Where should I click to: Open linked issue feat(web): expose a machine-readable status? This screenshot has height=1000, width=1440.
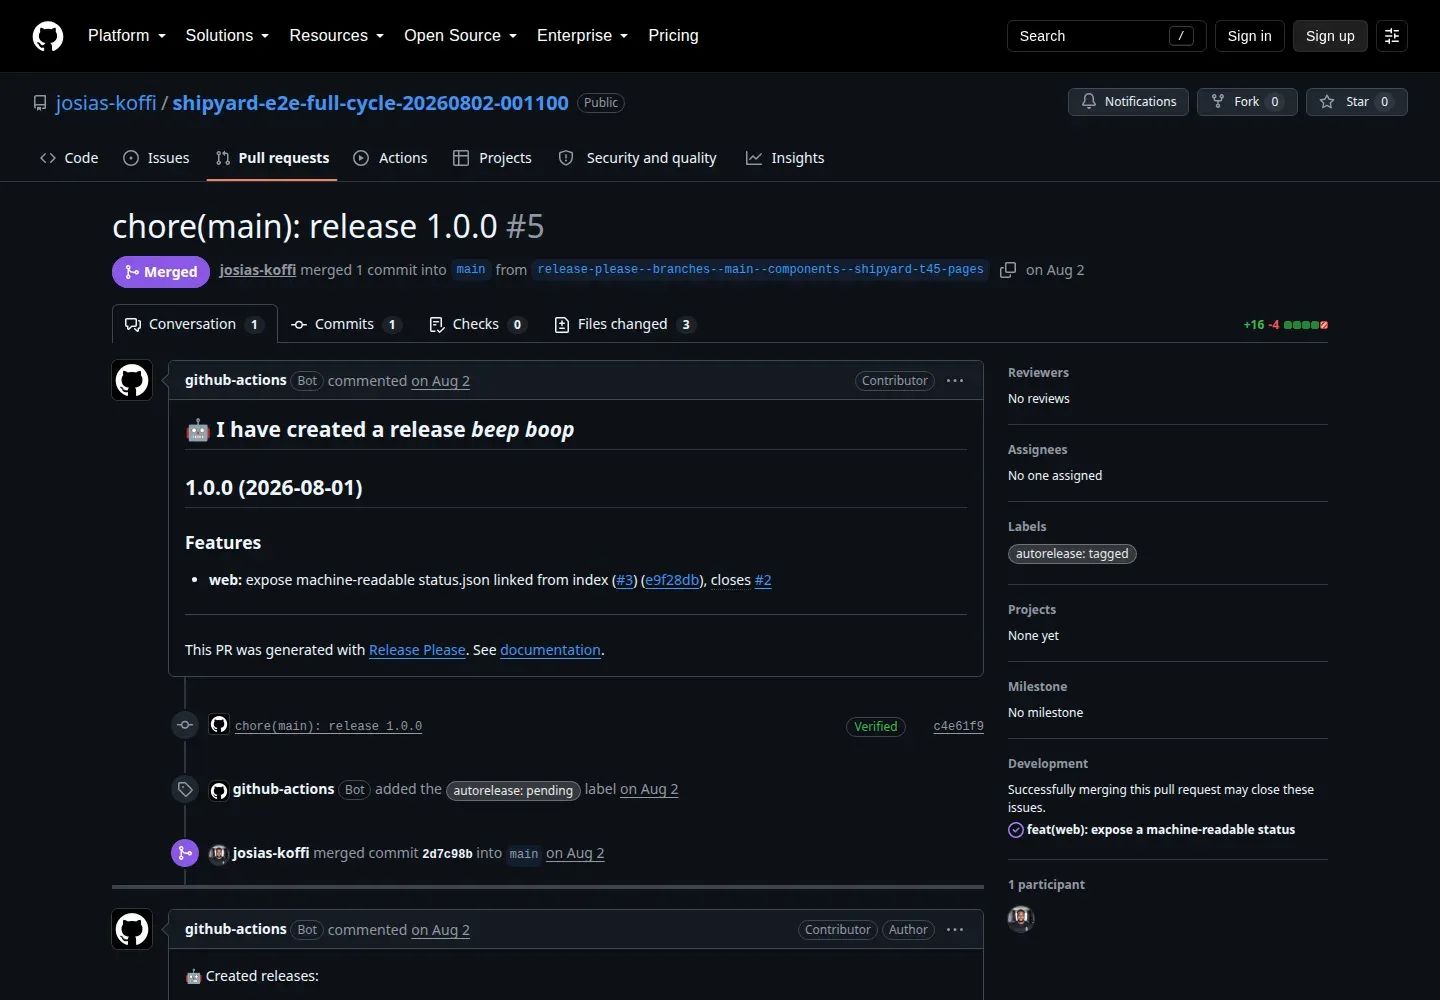1160,830
